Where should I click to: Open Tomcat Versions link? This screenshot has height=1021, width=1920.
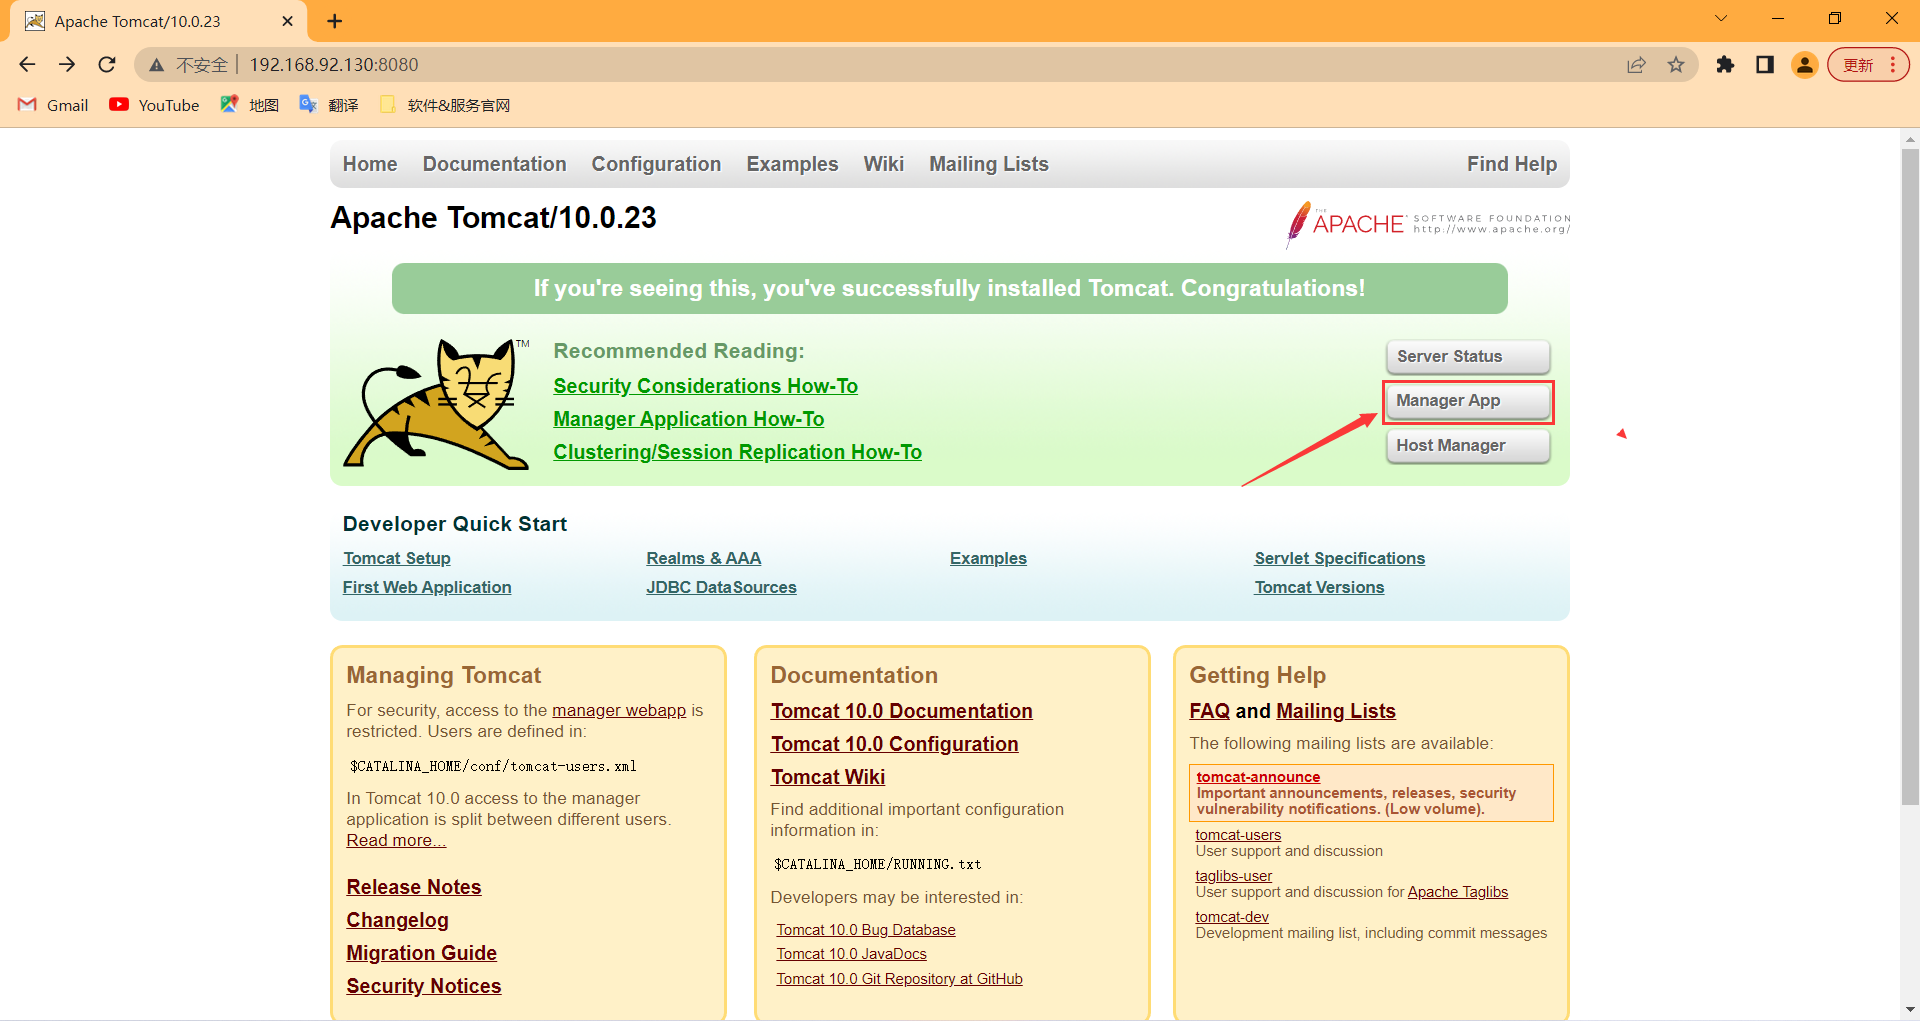tap(1319, 587)
